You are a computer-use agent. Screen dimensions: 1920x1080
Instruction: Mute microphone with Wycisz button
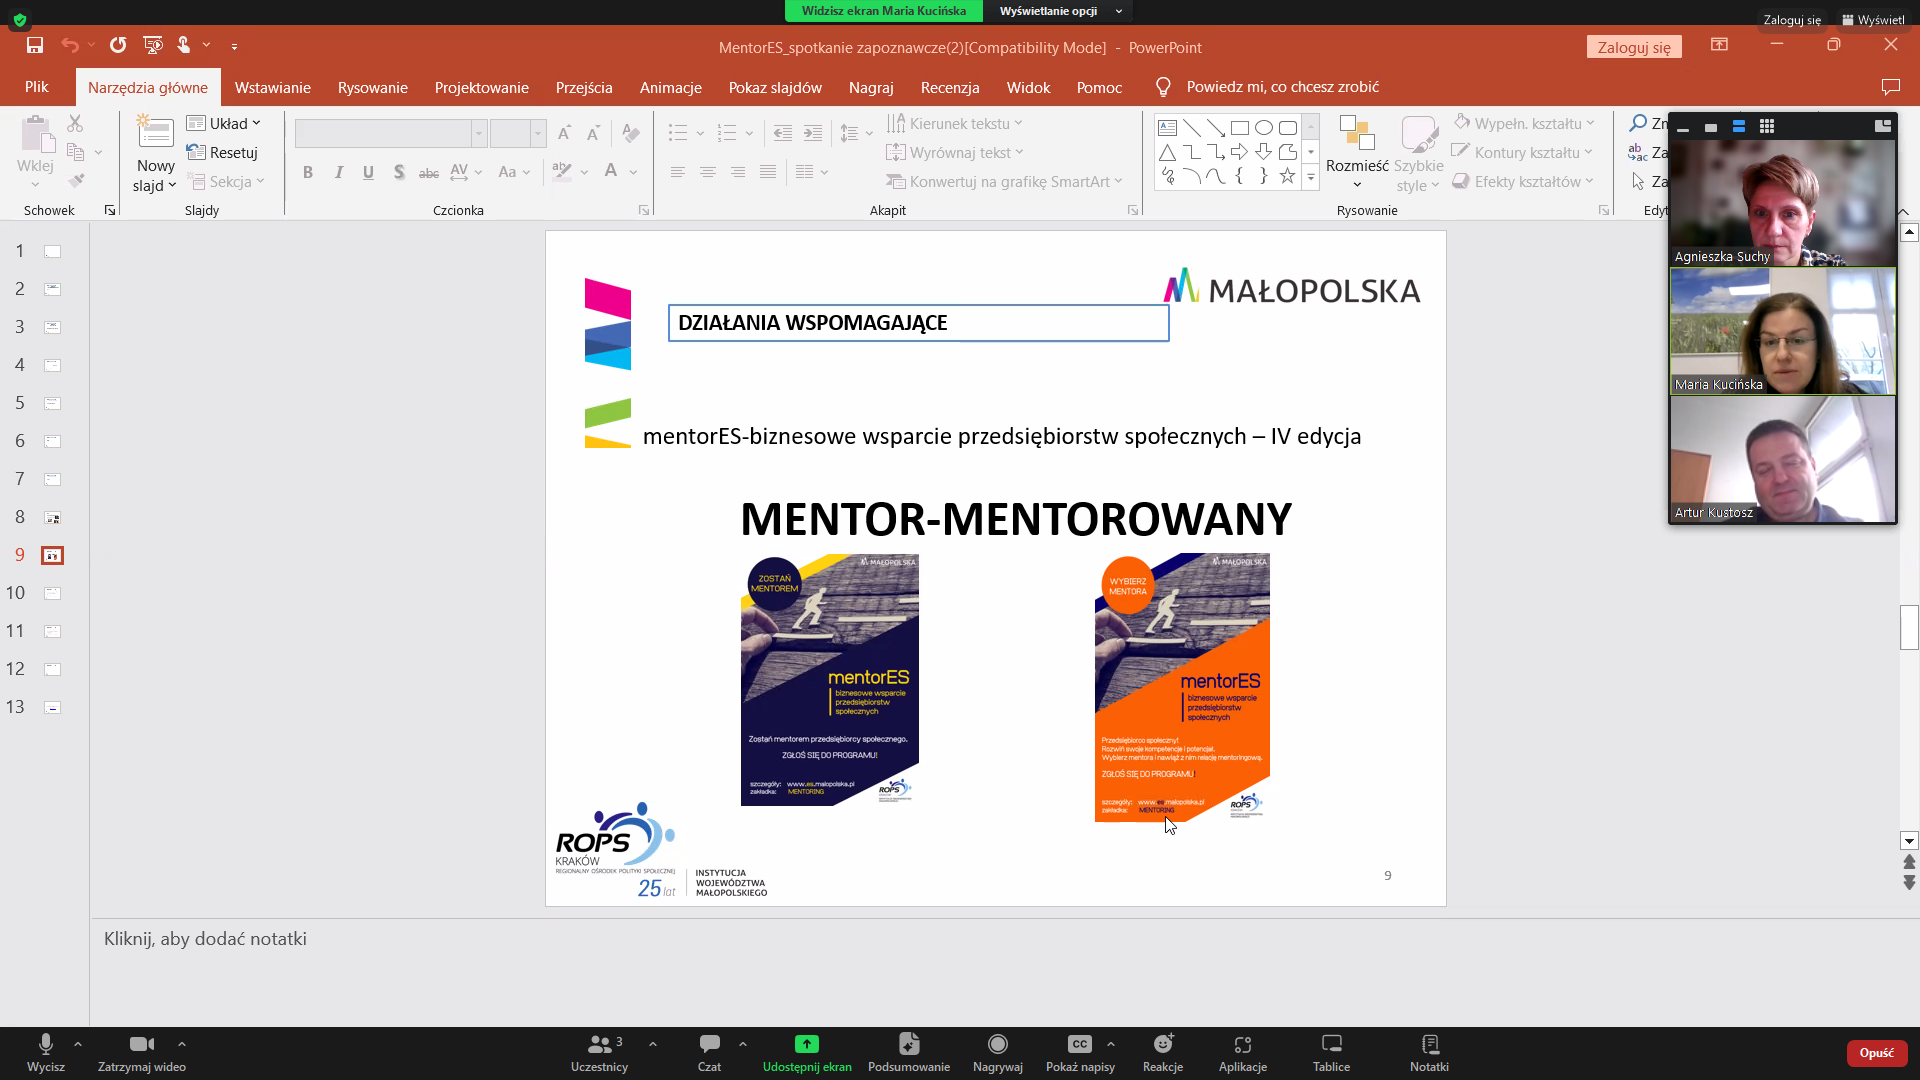[45, 1044]
